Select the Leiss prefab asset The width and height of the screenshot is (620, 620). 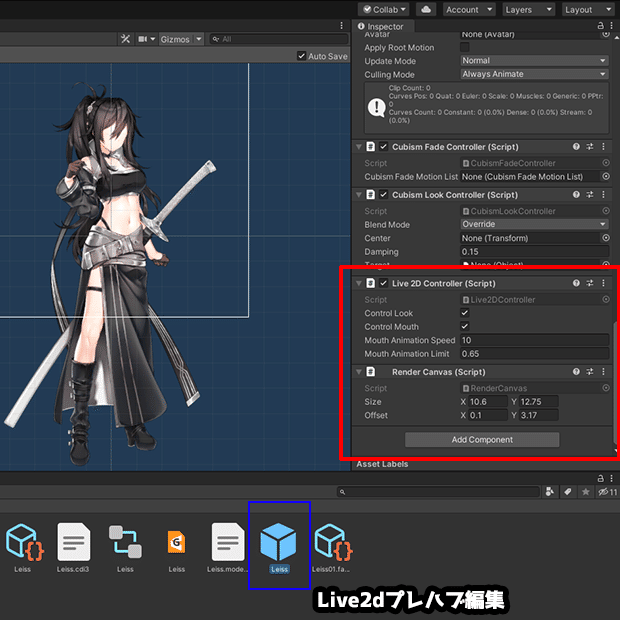(279, 547)
